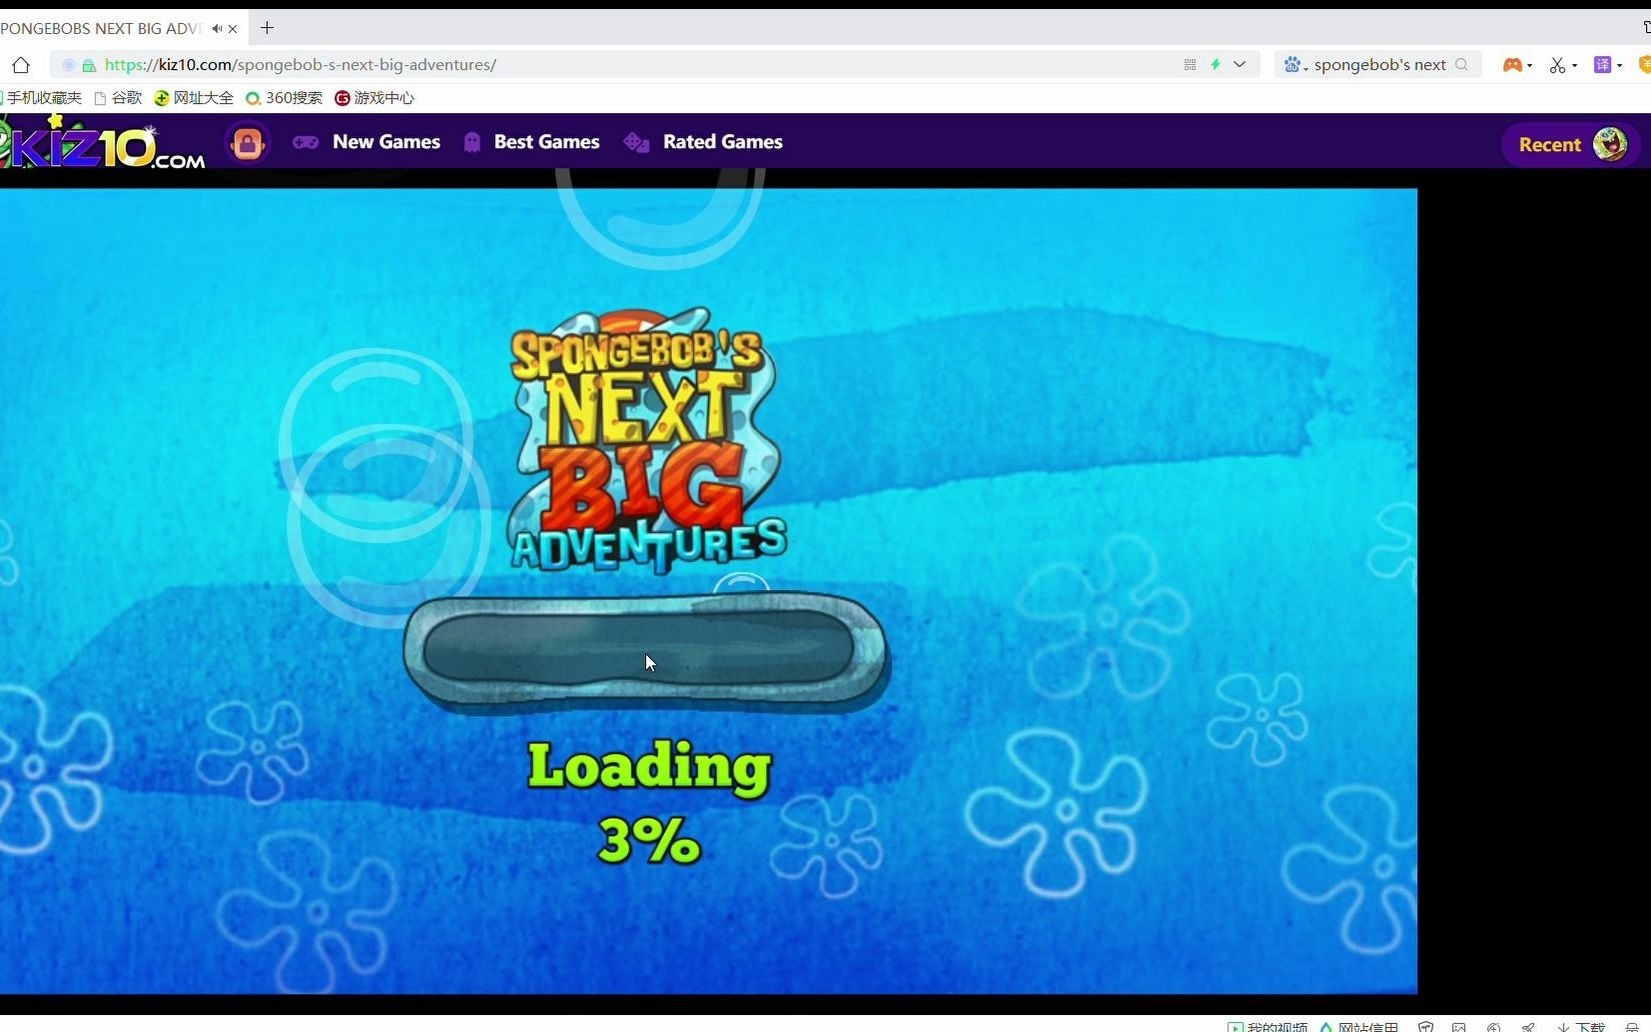Click the image icon in status bar
This screenshot has width=1651, height=1032.
tap(1459, 1026)
